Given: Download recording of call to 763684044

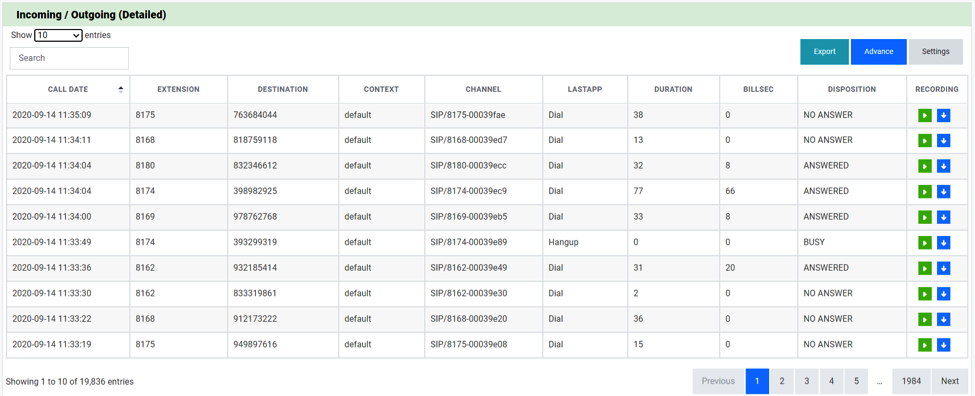Looking at the screenshot, I should (943, 115).
